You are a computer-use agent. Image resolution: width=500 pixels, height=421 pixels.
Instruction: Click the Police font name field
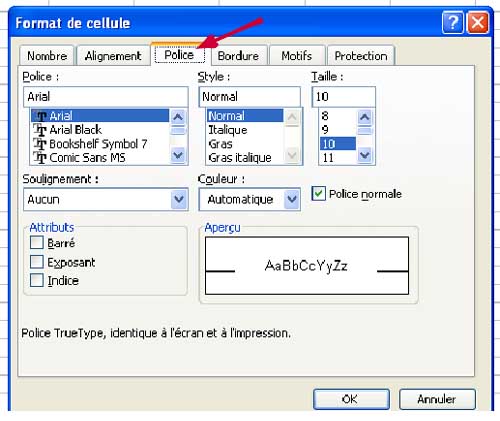click(106, 97)
